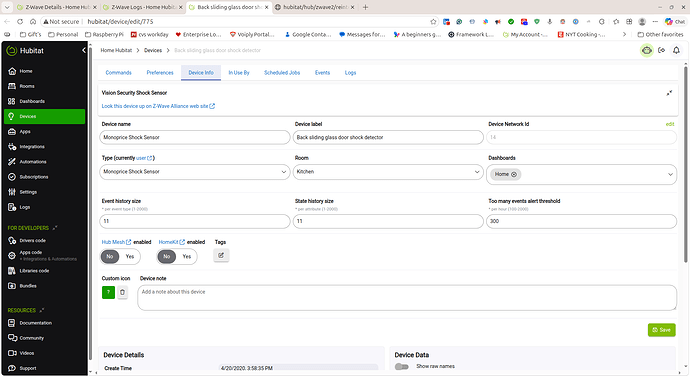690x376 pixels.
Task: Select Devices in the sidebar
Action: [x=44, y=116]
